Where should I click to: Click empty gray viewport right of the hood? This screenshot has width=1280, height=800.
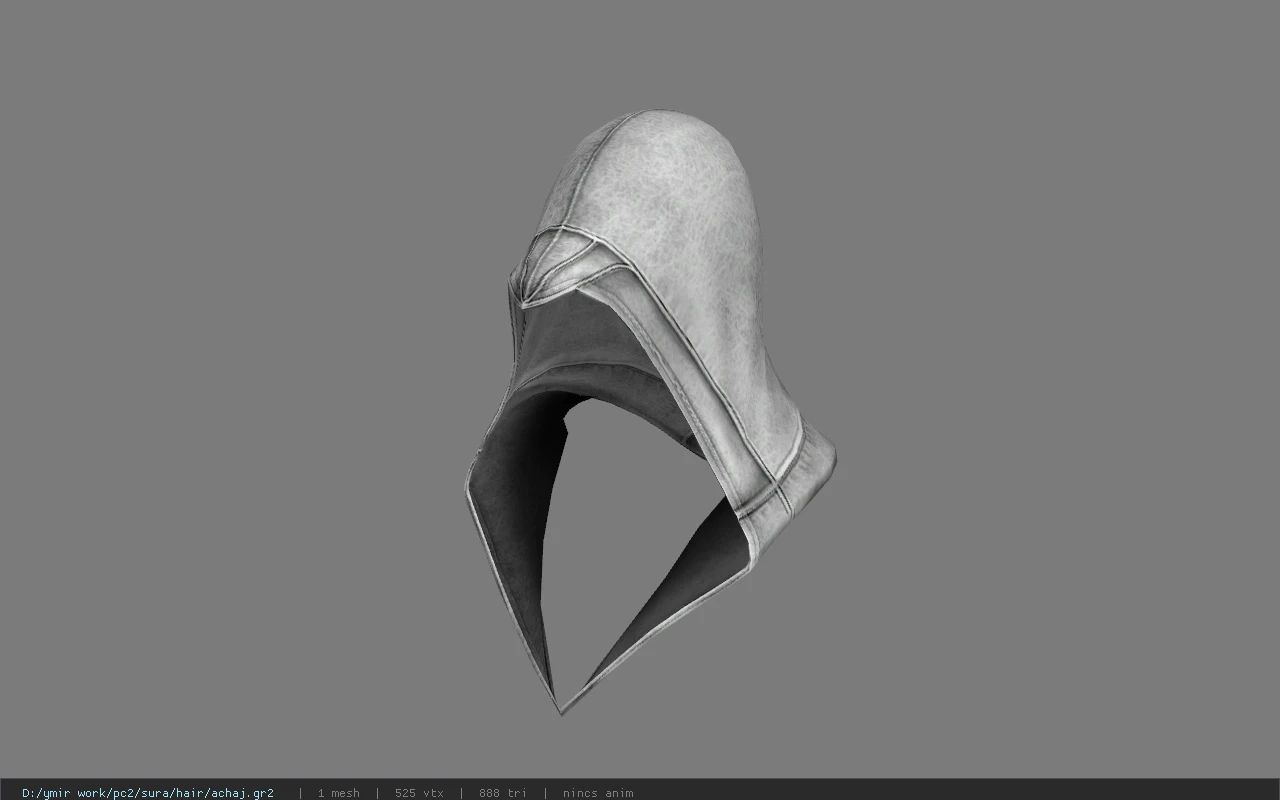[1050, 400]
